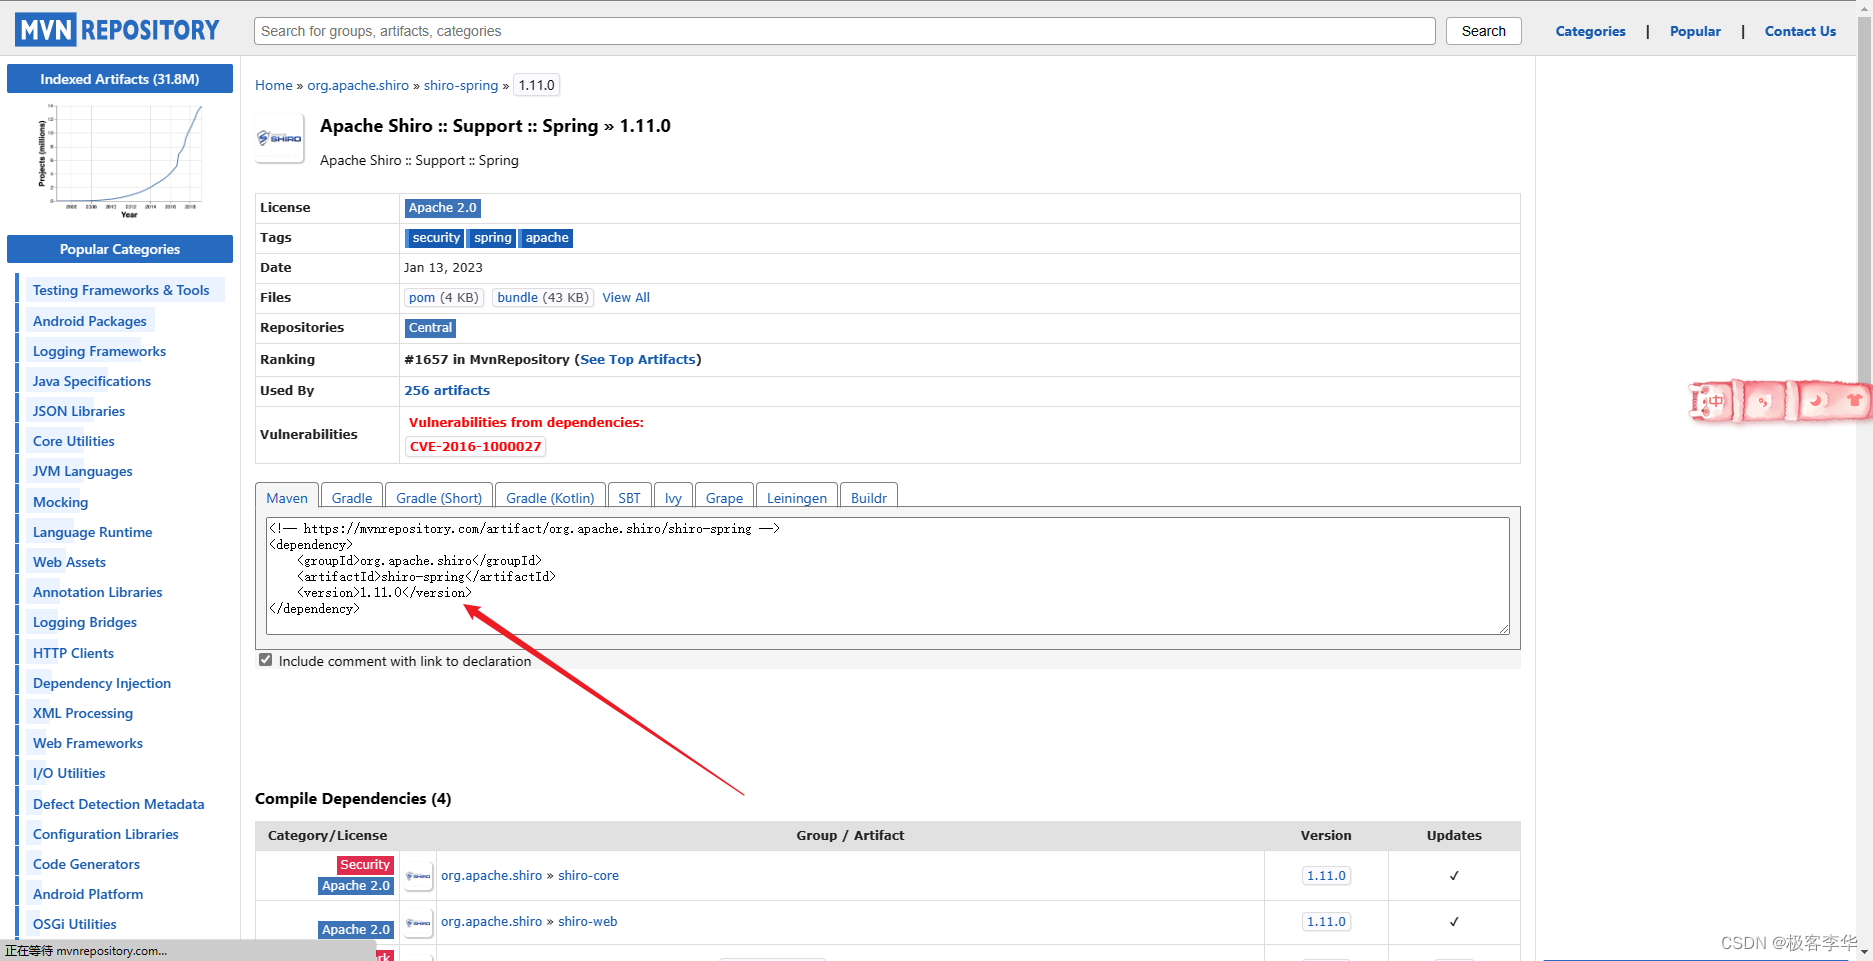Viewport: 1873px width, 961px height.
Task: Switch to the Gradle tab
Action: [x=352, y=498]
